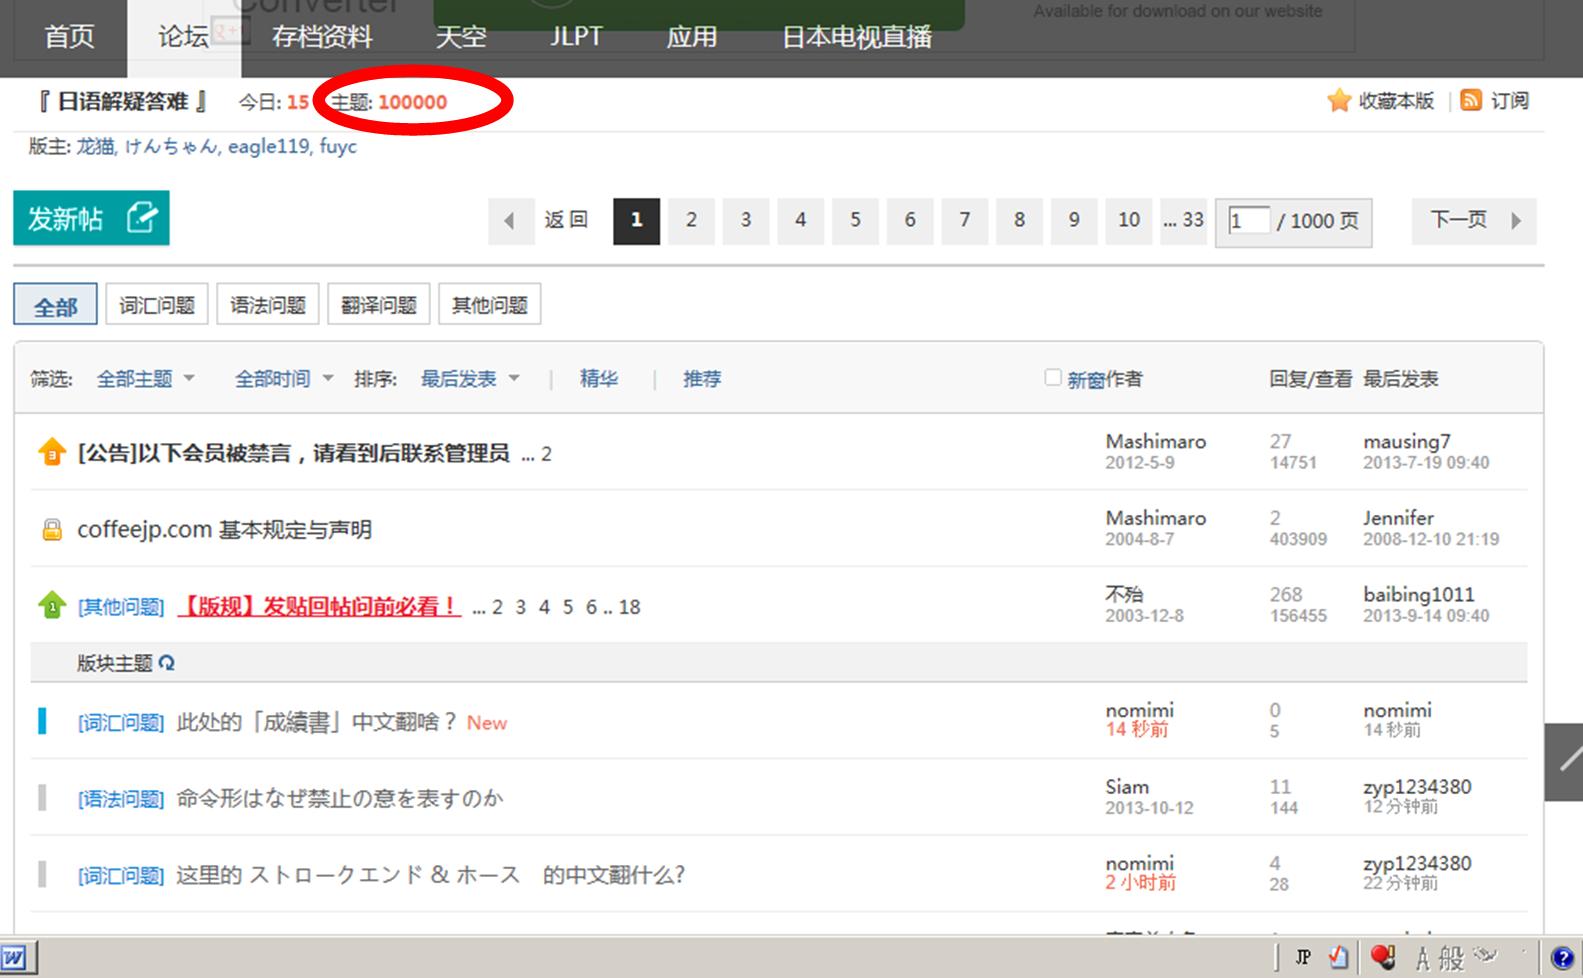Go to page 5
Viewport: 1583px width, 978px height.
coord(855,221)
